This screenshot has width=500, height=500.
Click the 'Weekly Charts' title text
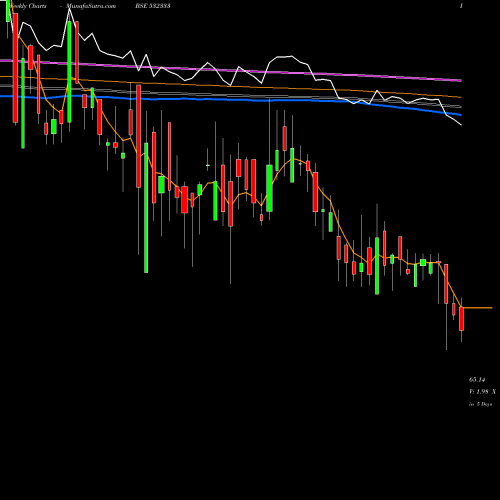(28, 6)
